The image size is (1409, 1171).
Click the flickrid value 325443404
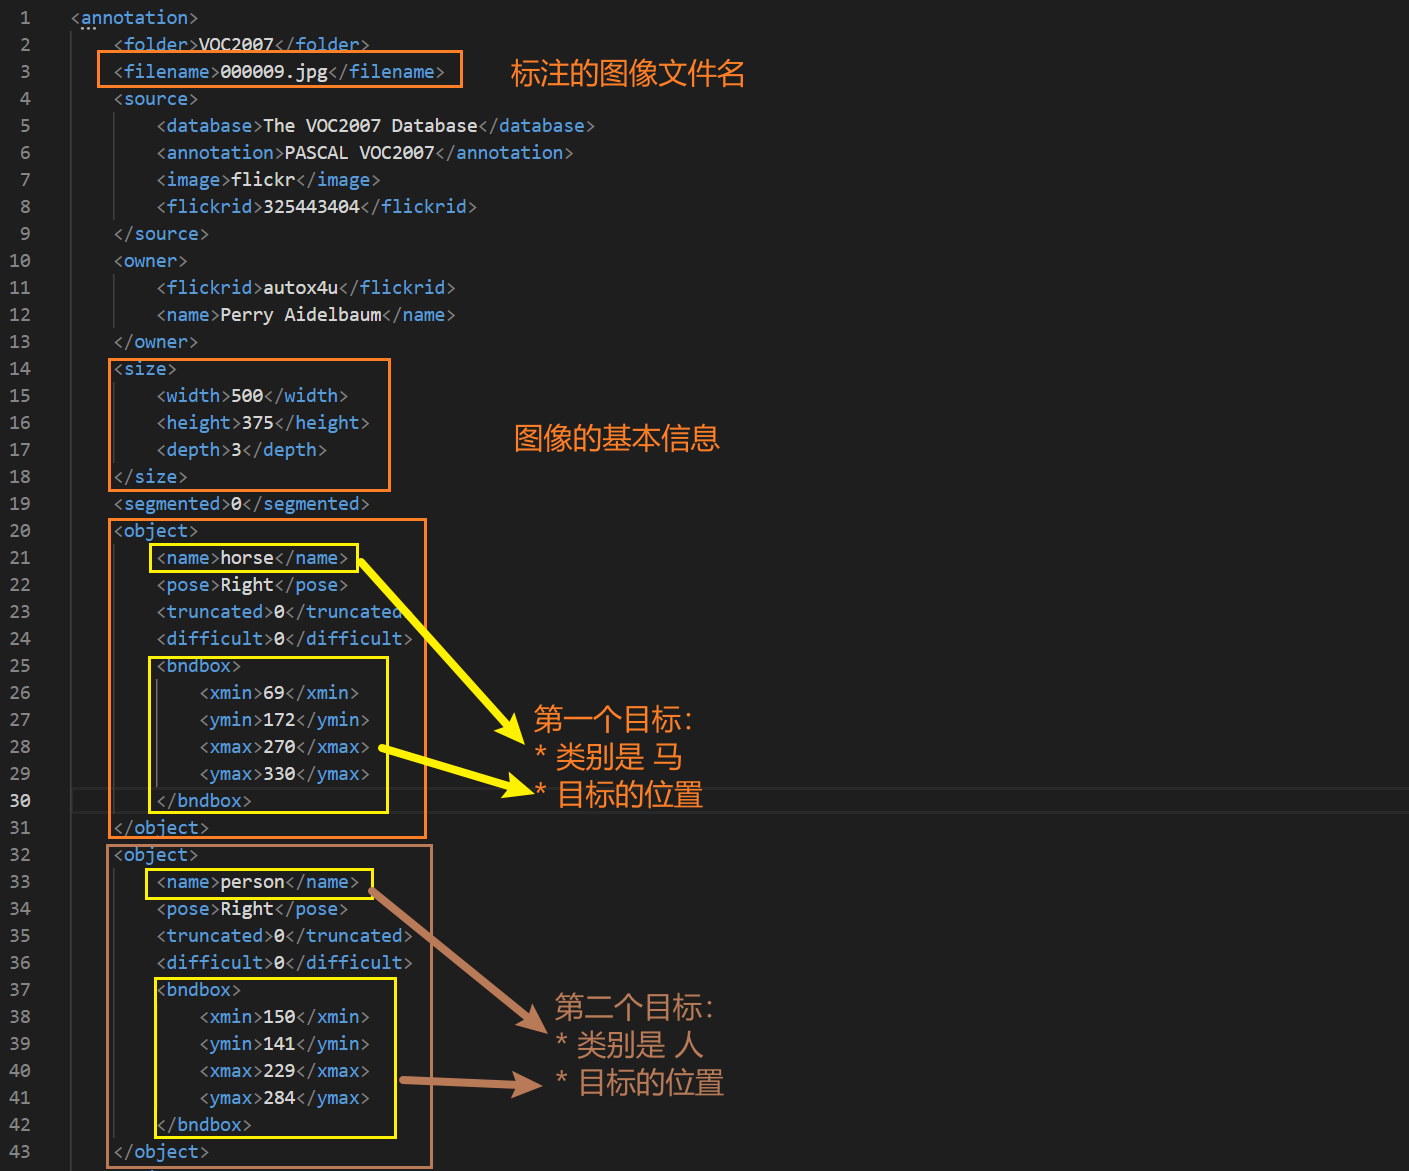pos(311,207)
